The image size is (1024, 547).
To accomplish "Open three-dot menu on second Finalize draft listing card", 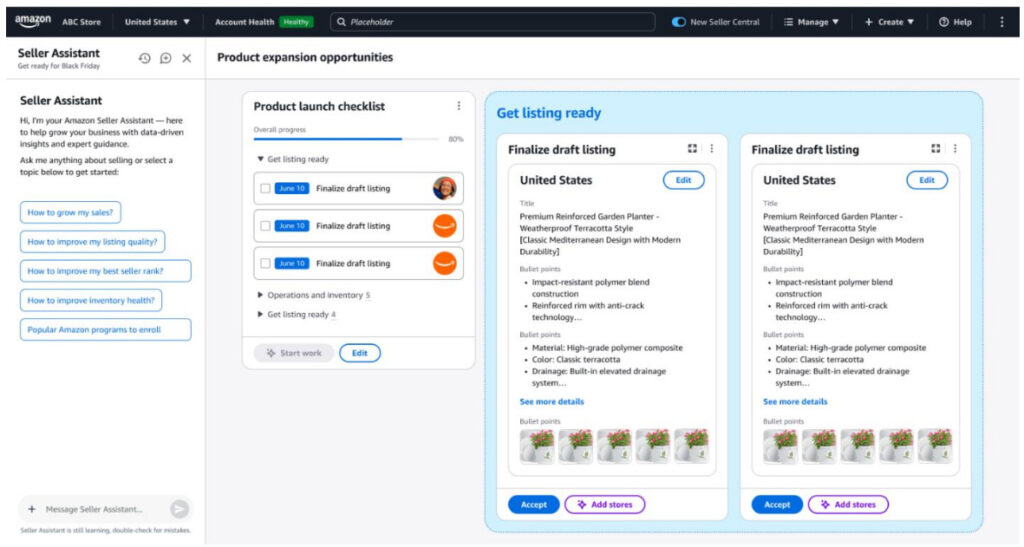I will 955,149.
